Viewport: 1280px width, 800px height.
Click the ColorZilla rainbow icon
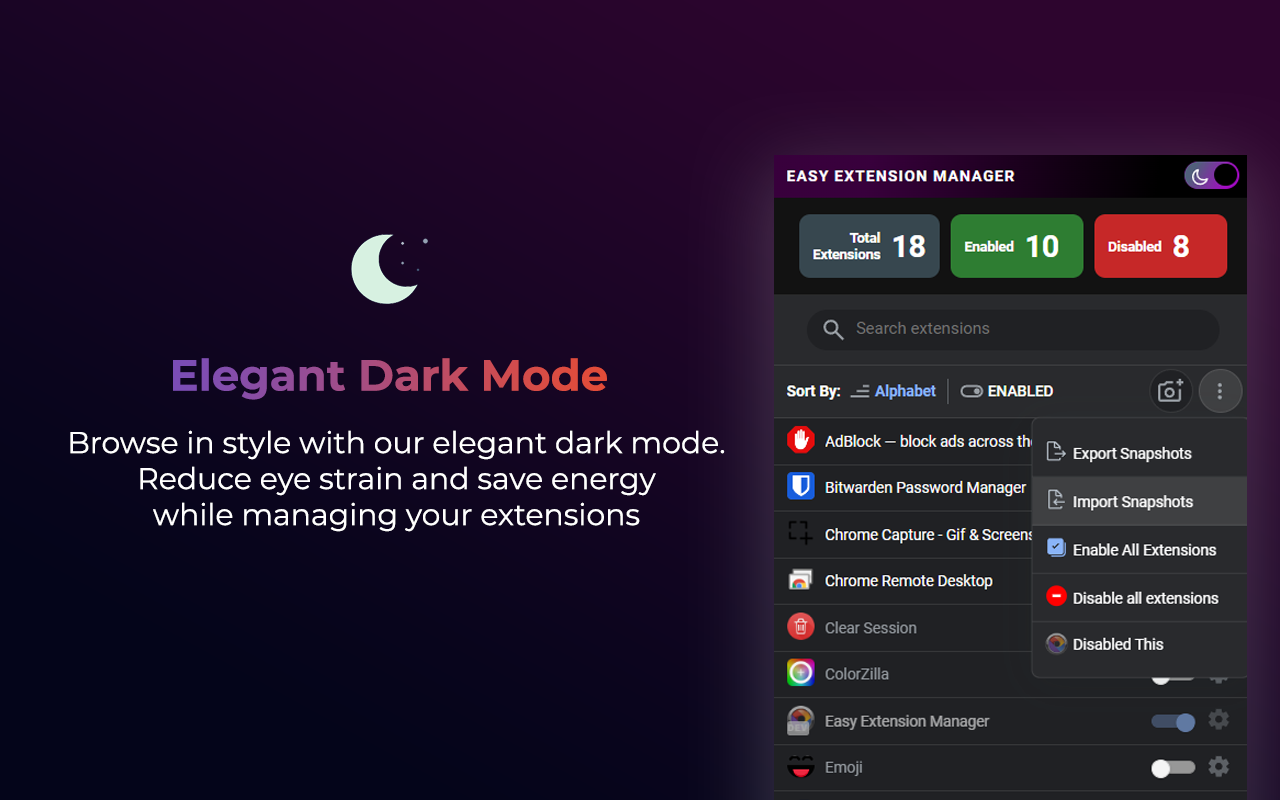[x=800, y=673]
